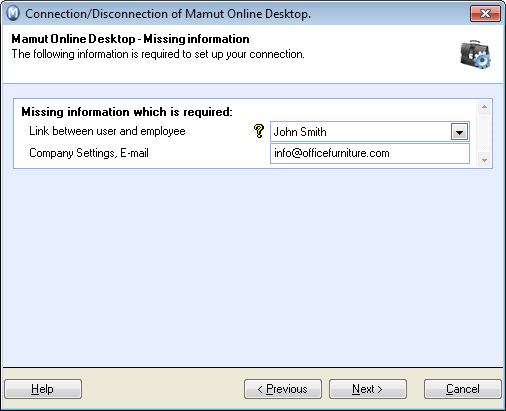Image resolution: width=506 pixels, height=411 pixels.
Task: Click the yellow question mark help icon
Action: click(259, 131)
